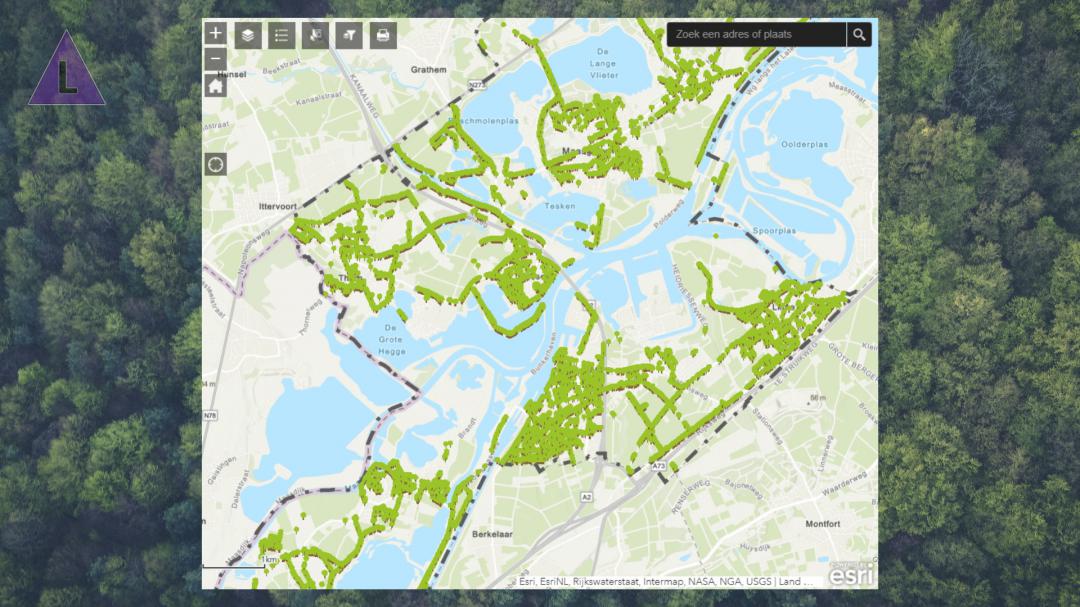Viewport: 1080px width, 607px height.
Task: Click the purple L triangle logo
Action: pos(66,69)
